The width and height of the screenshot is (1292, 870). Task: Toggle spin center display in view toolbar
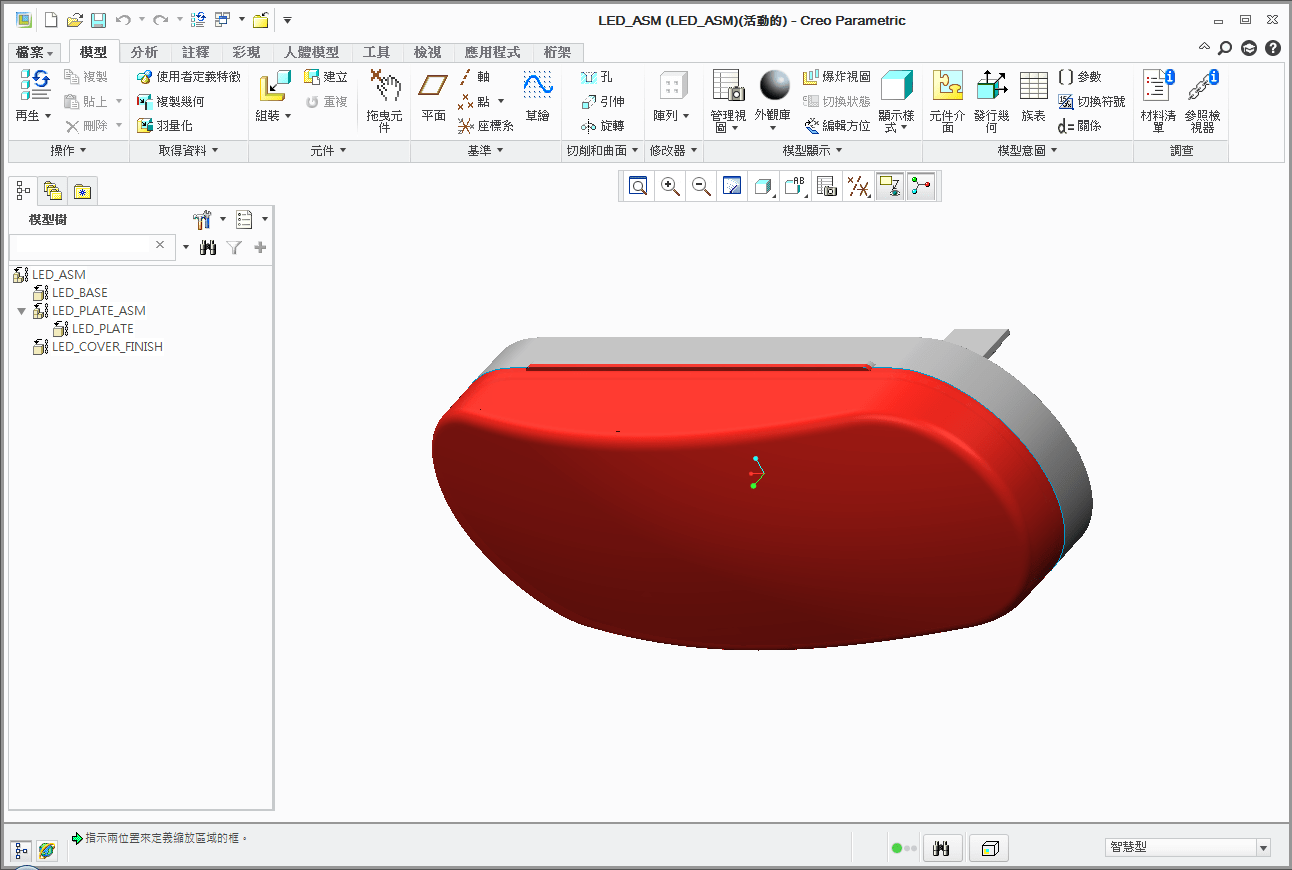(x=921, y=186)
